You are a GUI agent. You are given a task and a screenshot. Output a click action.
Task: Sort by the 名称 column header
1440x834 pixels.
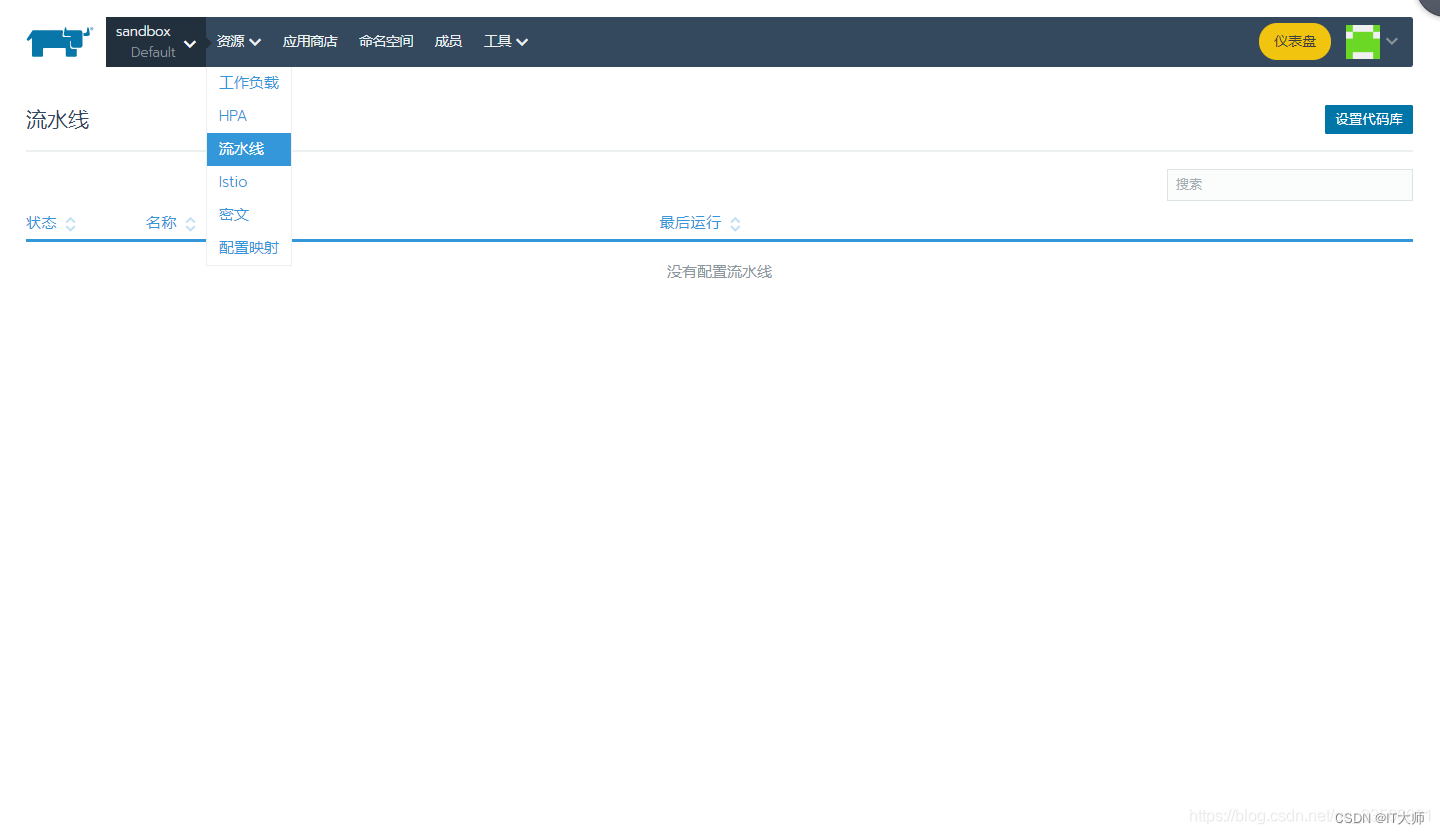161,223
